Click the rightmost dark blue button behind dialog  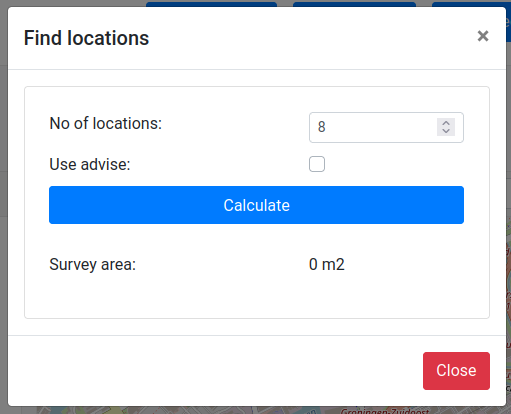471,4
